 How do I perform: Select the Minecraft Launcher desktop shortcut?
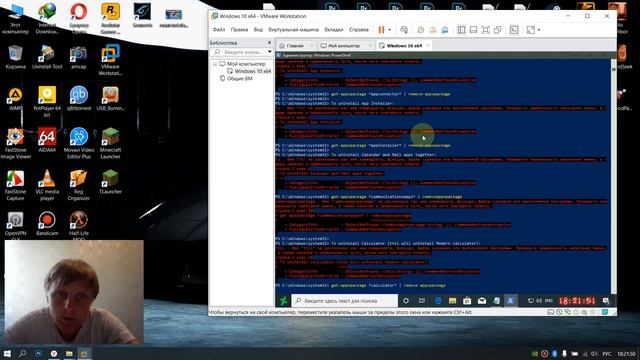[110, 144]
